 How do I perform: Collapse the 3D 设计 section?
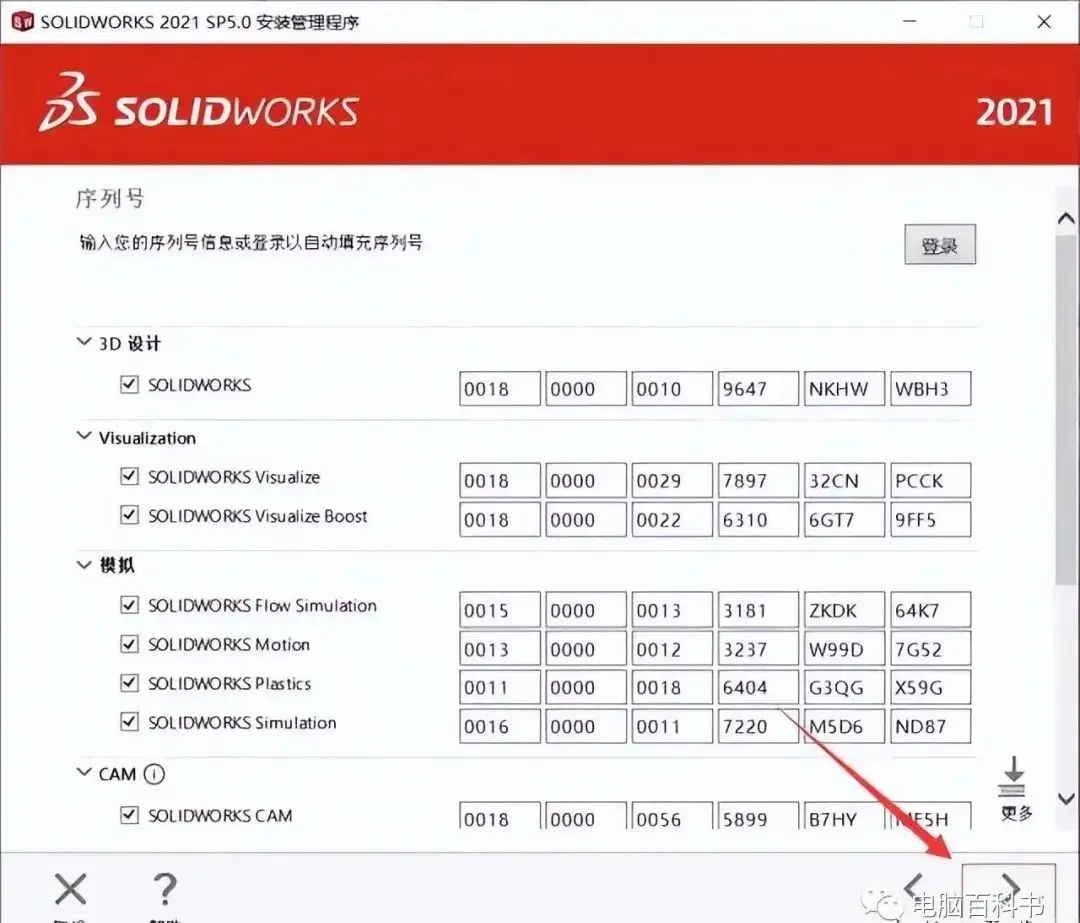[83, 343]
